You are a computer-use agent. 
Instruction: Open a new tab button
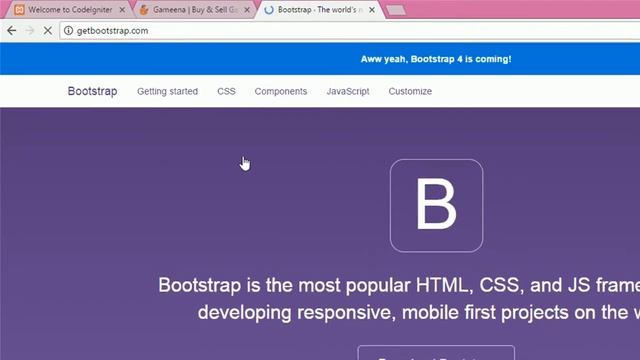(396, 10)
